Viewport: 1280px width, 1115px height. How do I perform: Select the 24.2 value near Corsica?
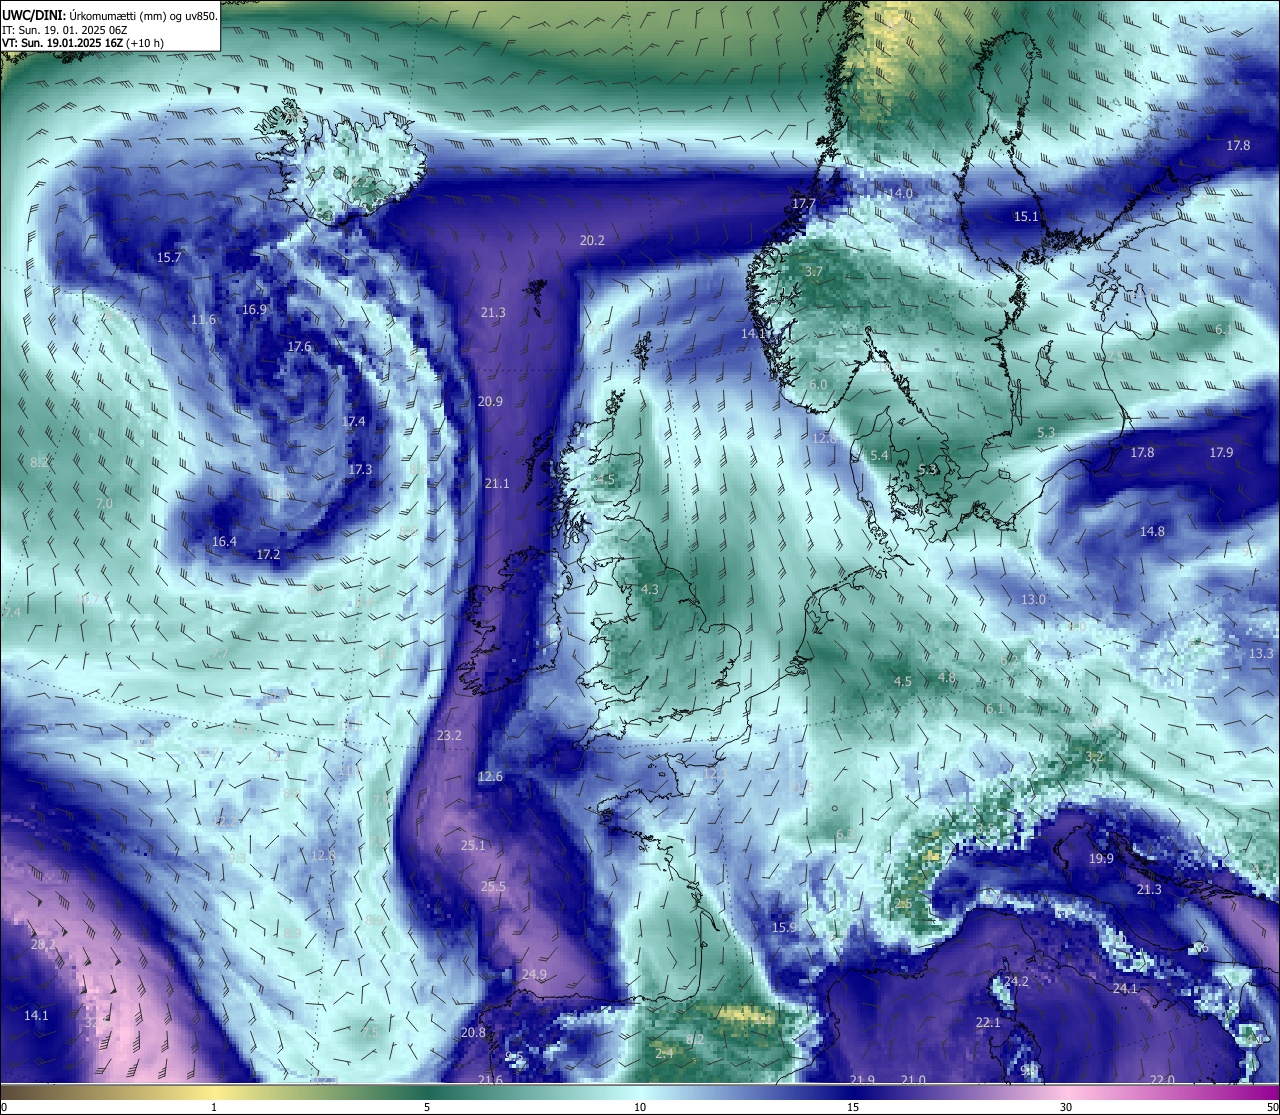click(1016, 981)
